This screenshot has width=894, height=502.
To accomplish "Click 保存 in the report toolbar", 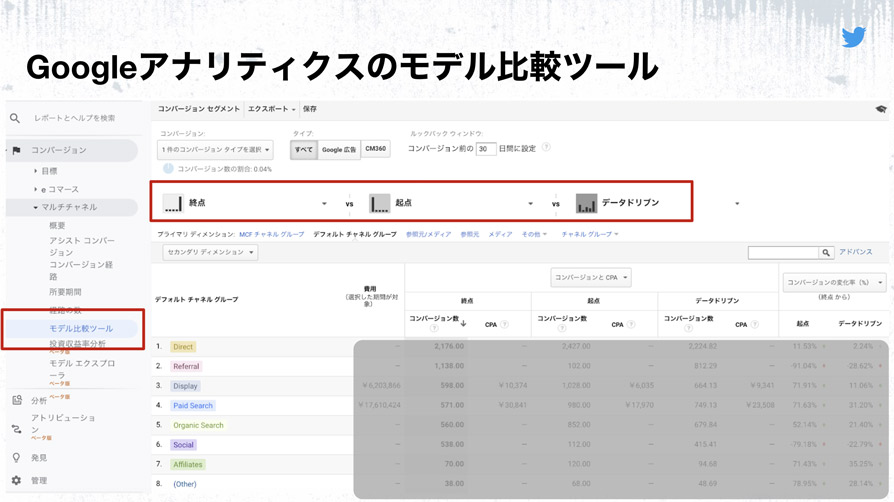I will 310,109.
